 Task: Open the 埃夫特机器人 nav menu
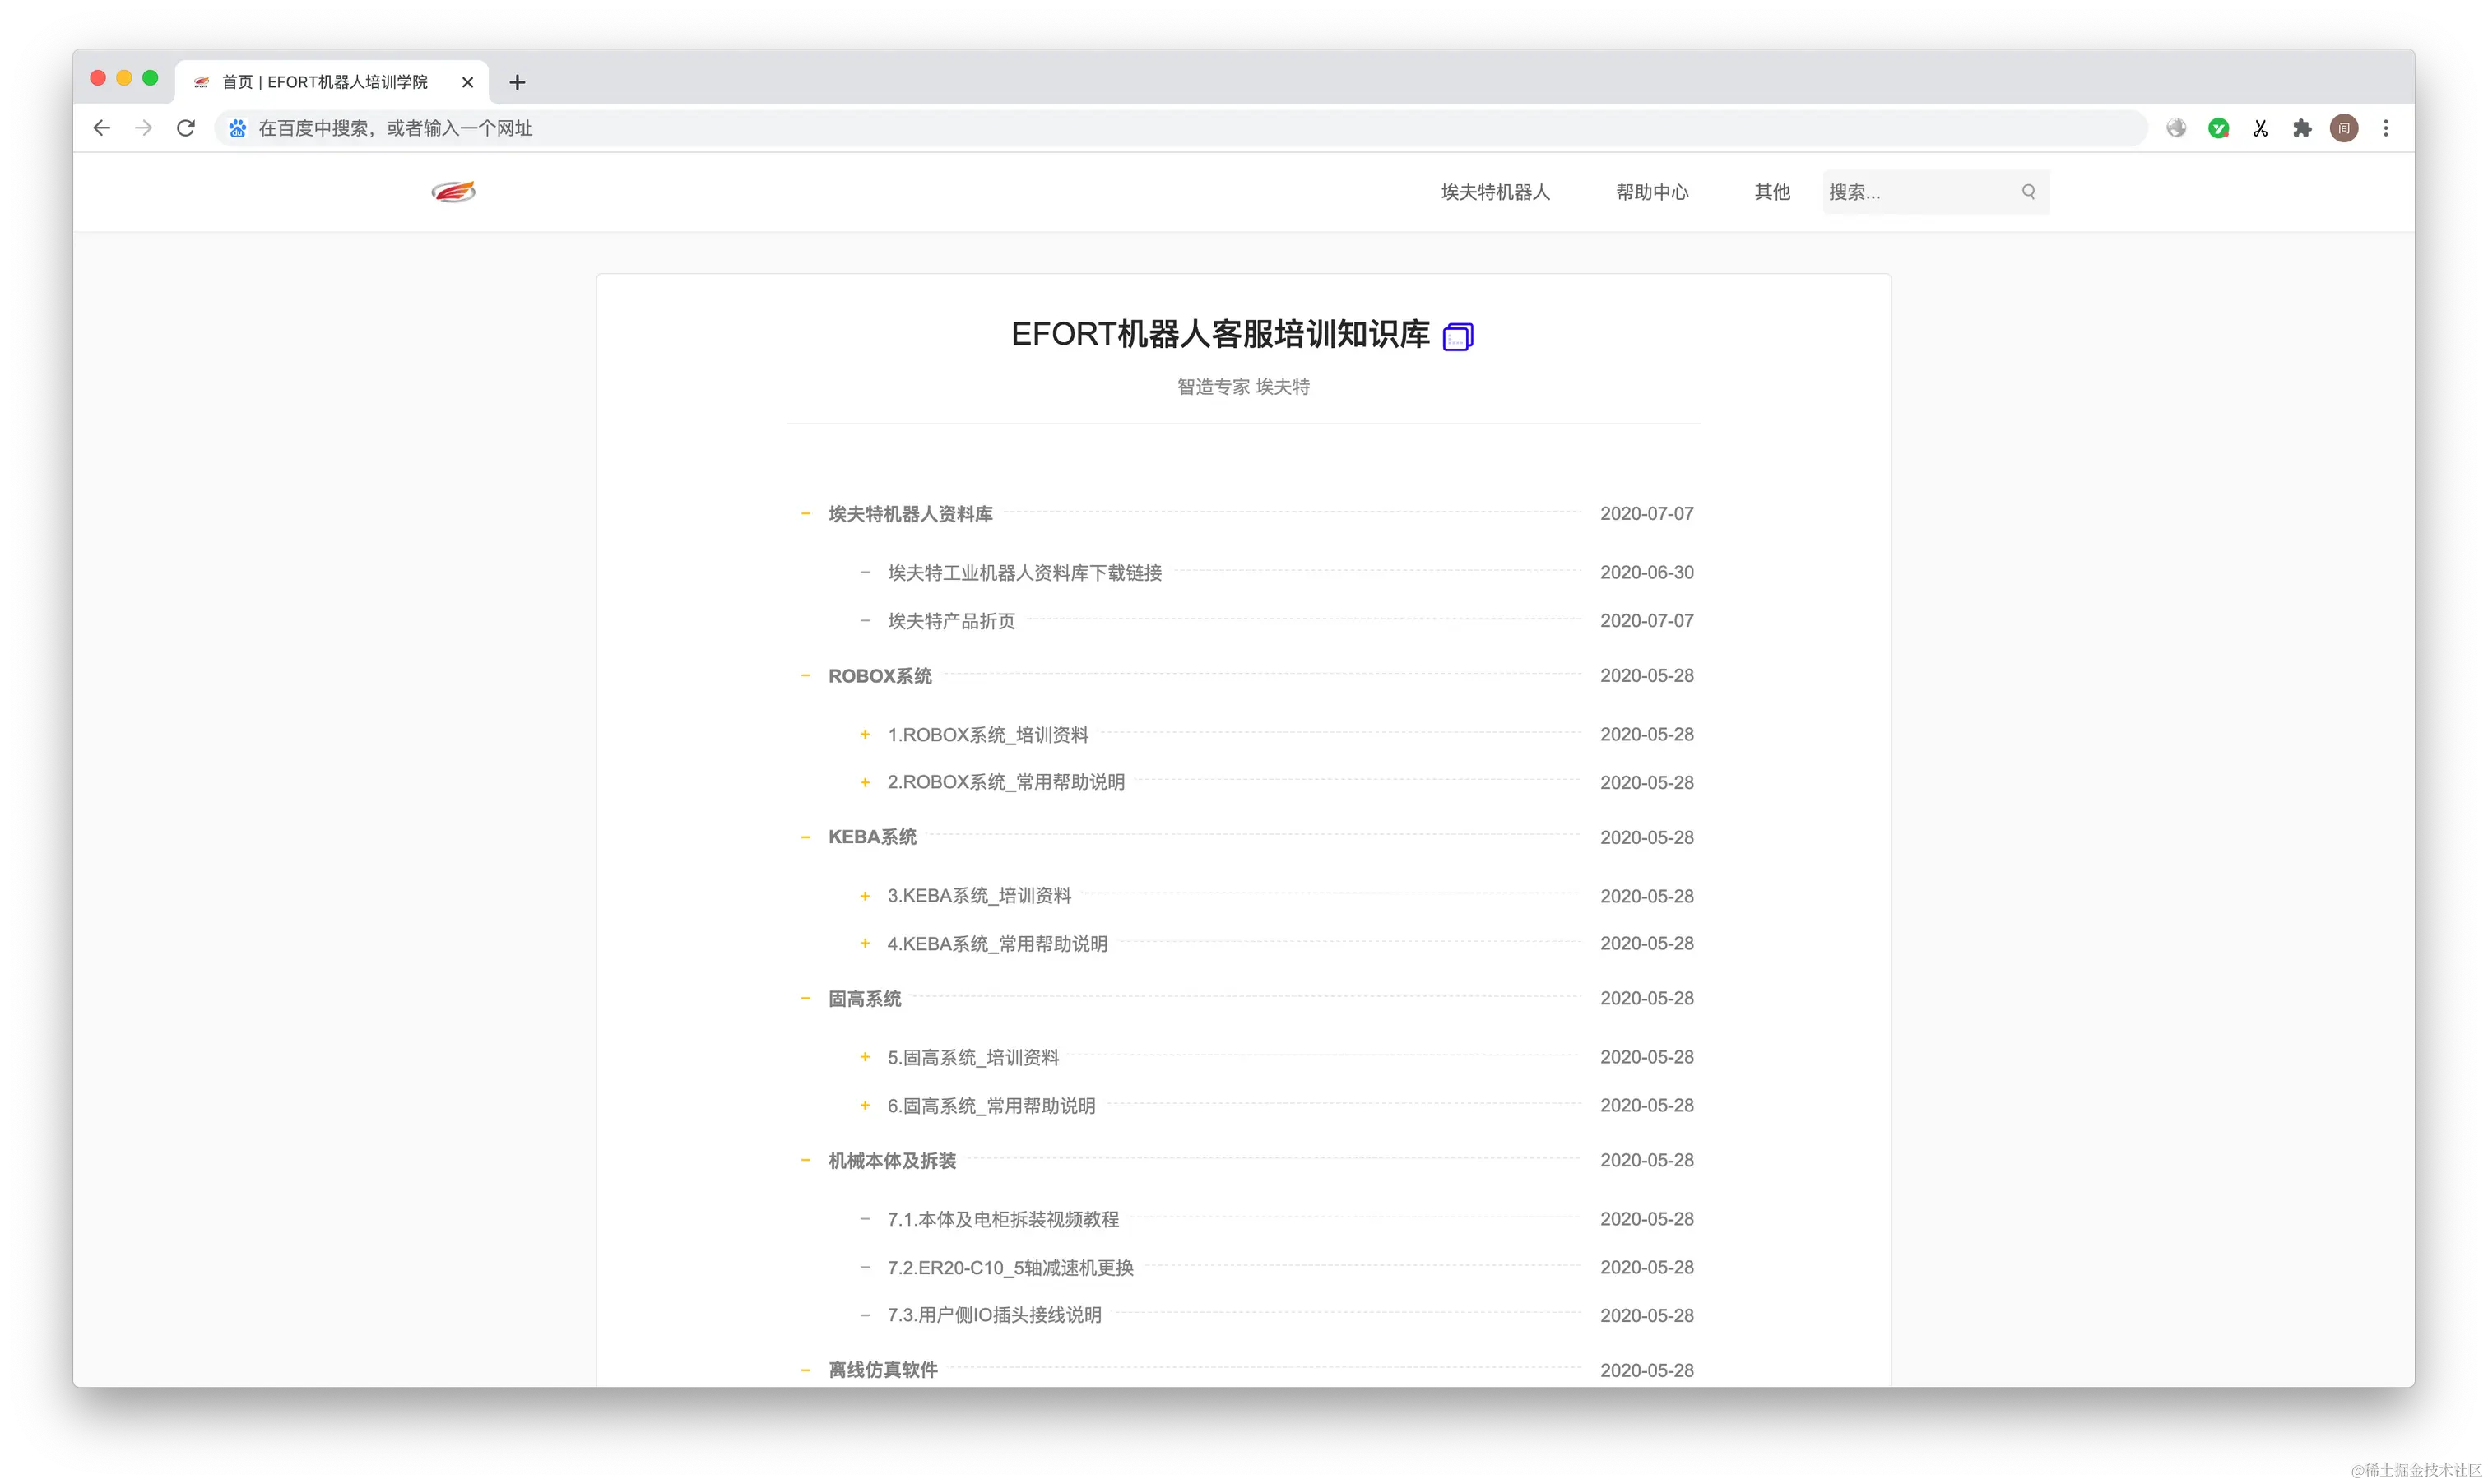pos(1494,192)
